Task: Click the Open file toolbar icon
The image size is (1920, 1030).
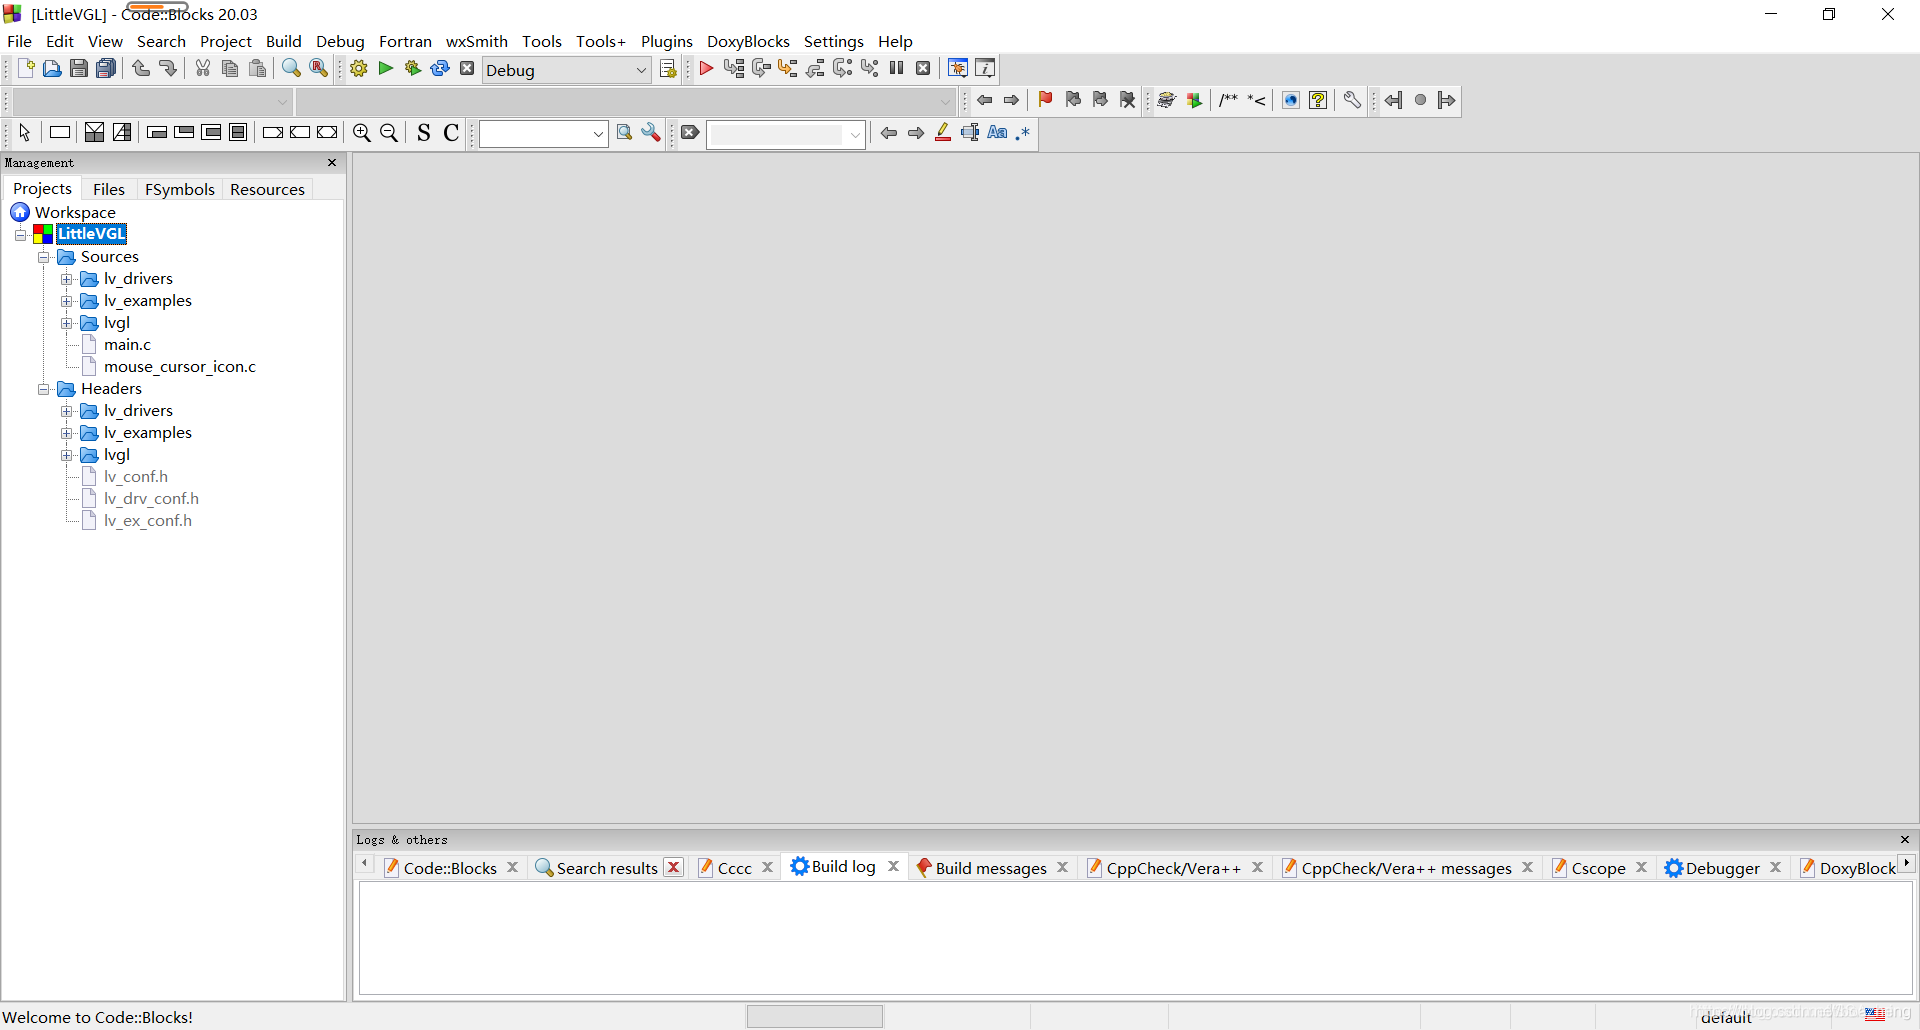Action: pos(52,68)
